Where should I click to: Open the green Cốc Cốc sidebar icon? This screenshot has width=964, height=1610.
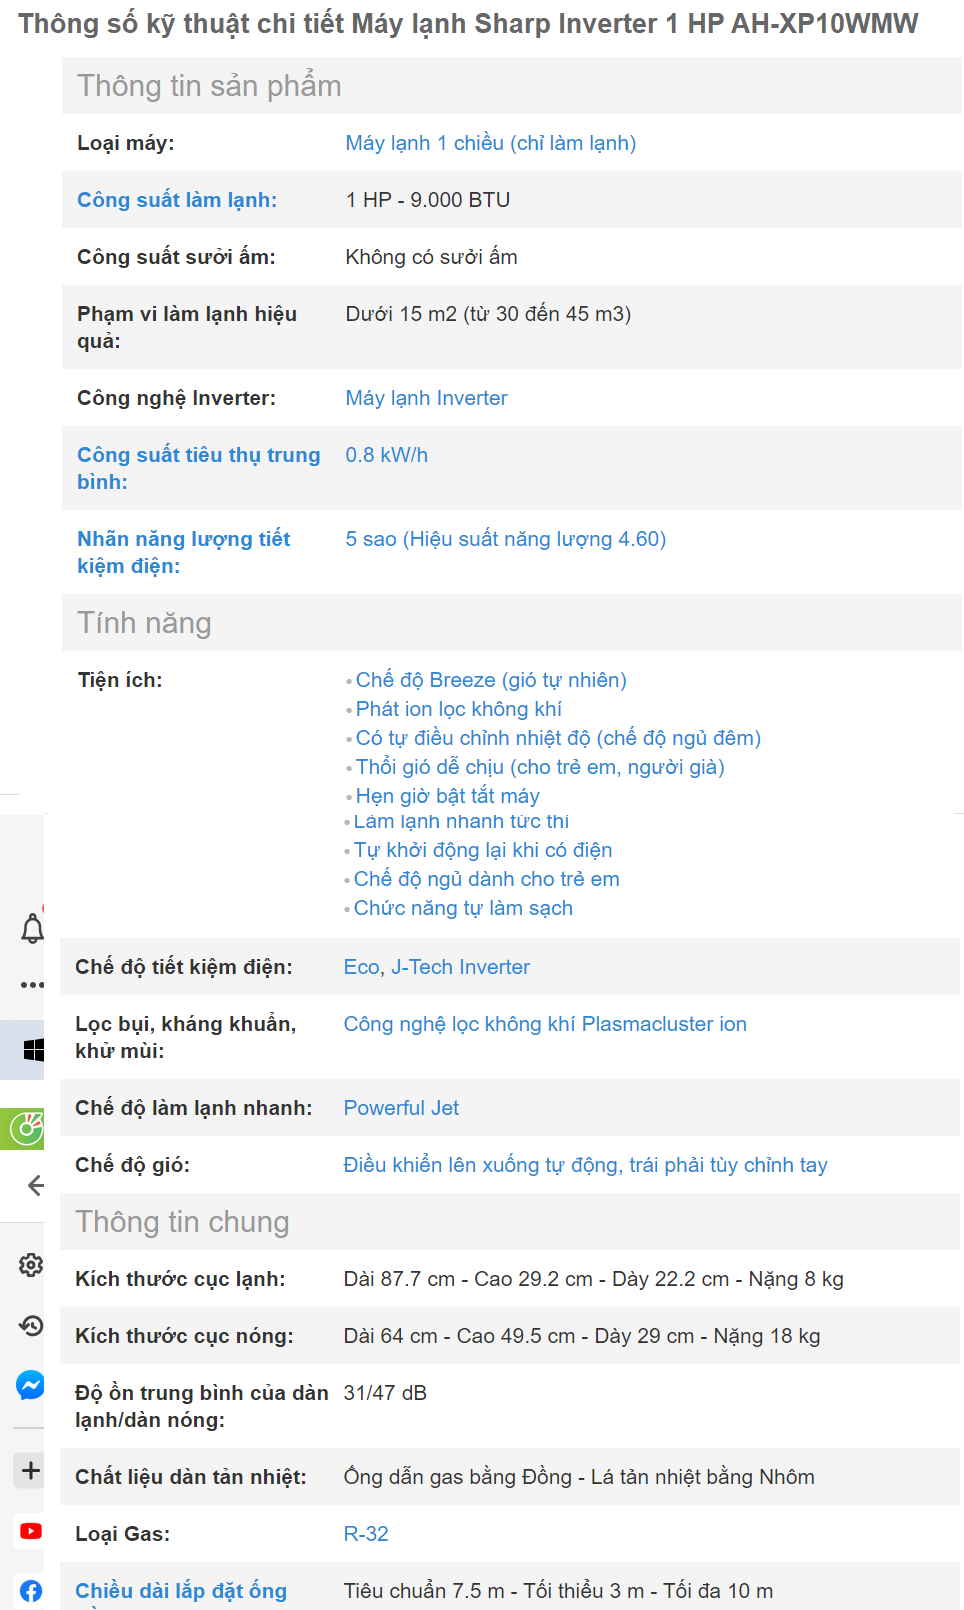coord(26,1129)
